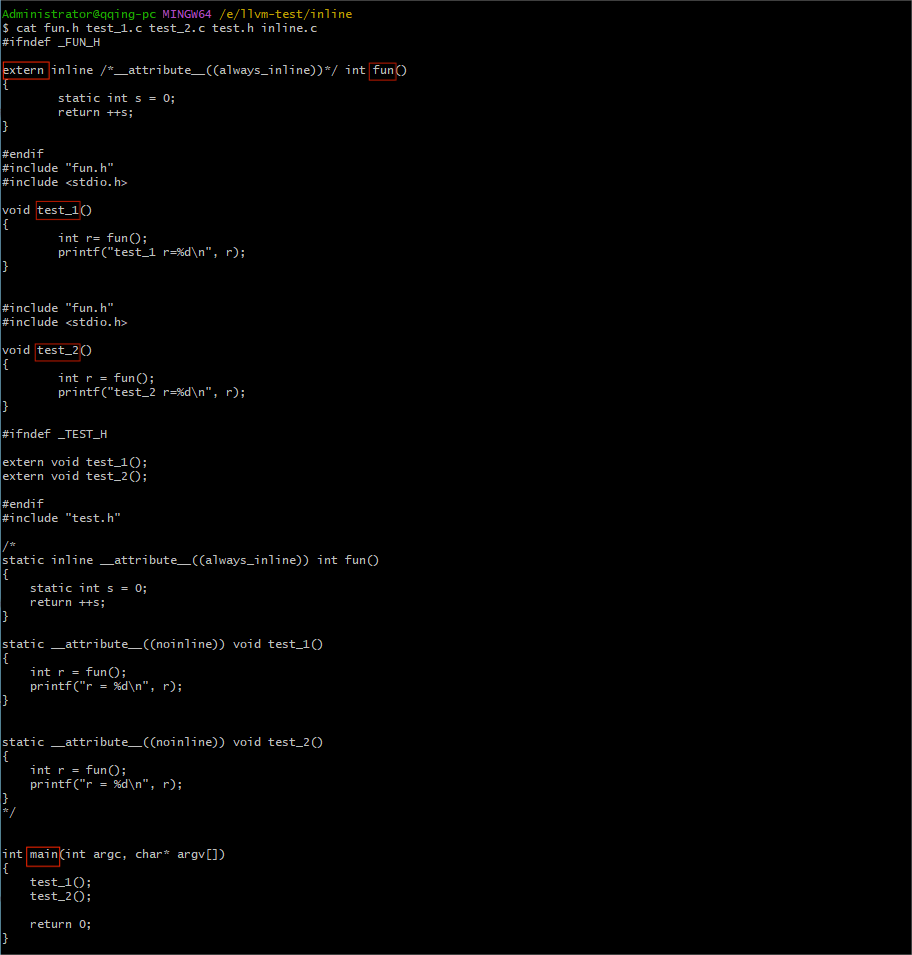Click the printf test_2 r=%d line
The image size is (912, 955).
(152, 392)
